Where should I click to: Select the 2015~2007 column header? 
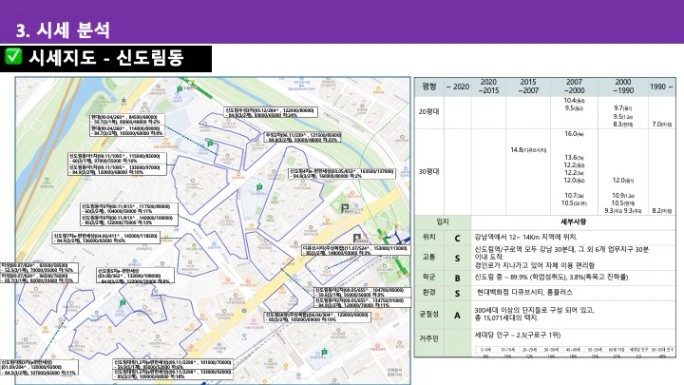coord(528,86)
